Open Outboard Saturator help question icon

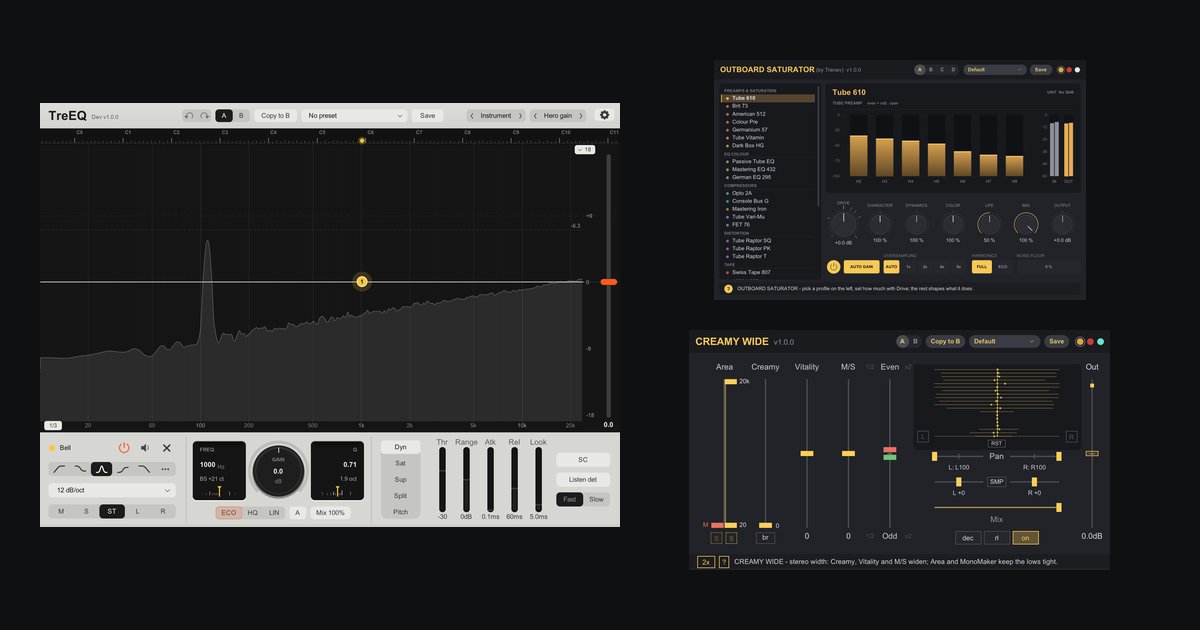click(727, 289)
